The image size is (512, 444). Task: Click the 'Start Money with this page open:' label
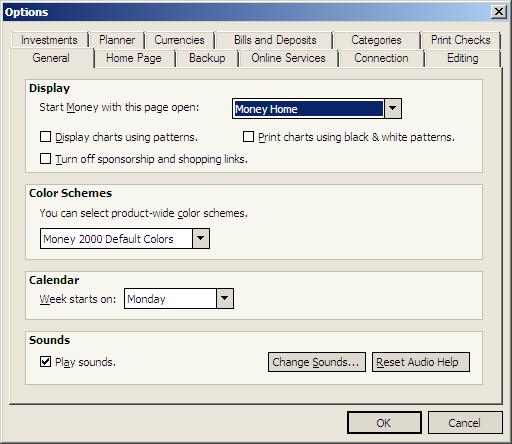coord(119,107)
